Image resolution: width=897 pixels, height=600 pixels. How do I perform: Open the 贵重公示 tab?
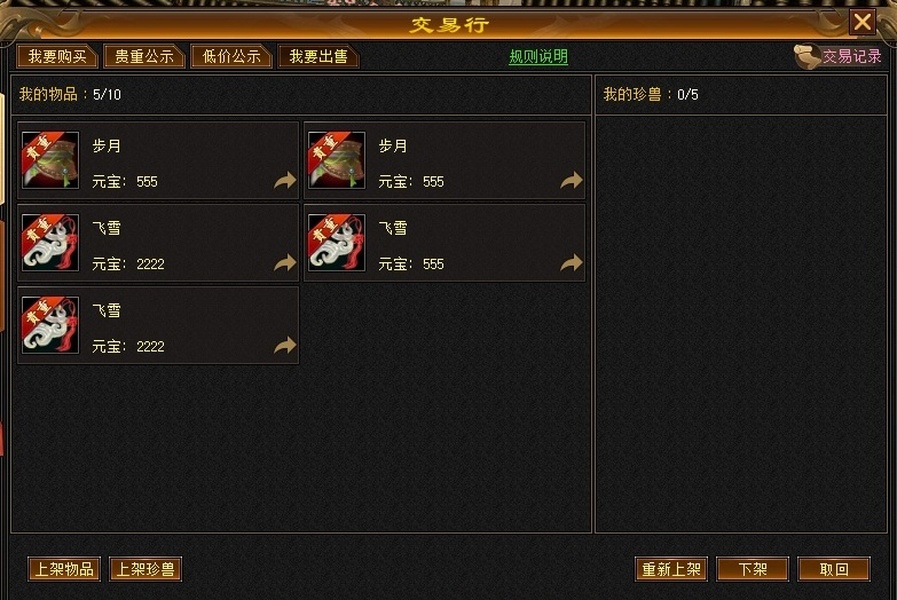click(x=144, y=57)
